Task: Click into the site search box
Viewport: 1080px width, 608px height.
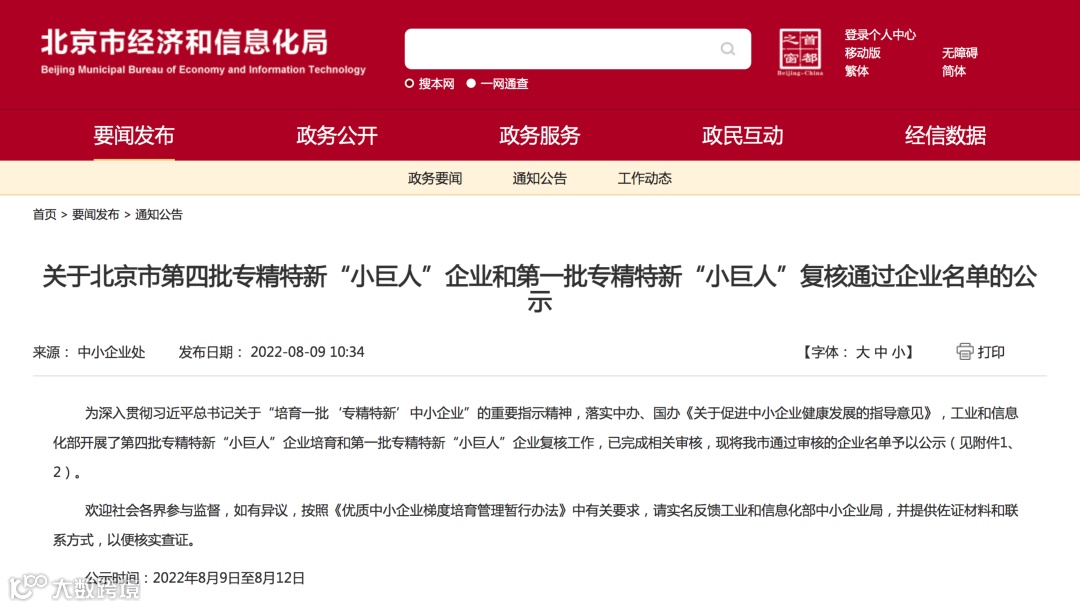Action: (x=561, y=49)
